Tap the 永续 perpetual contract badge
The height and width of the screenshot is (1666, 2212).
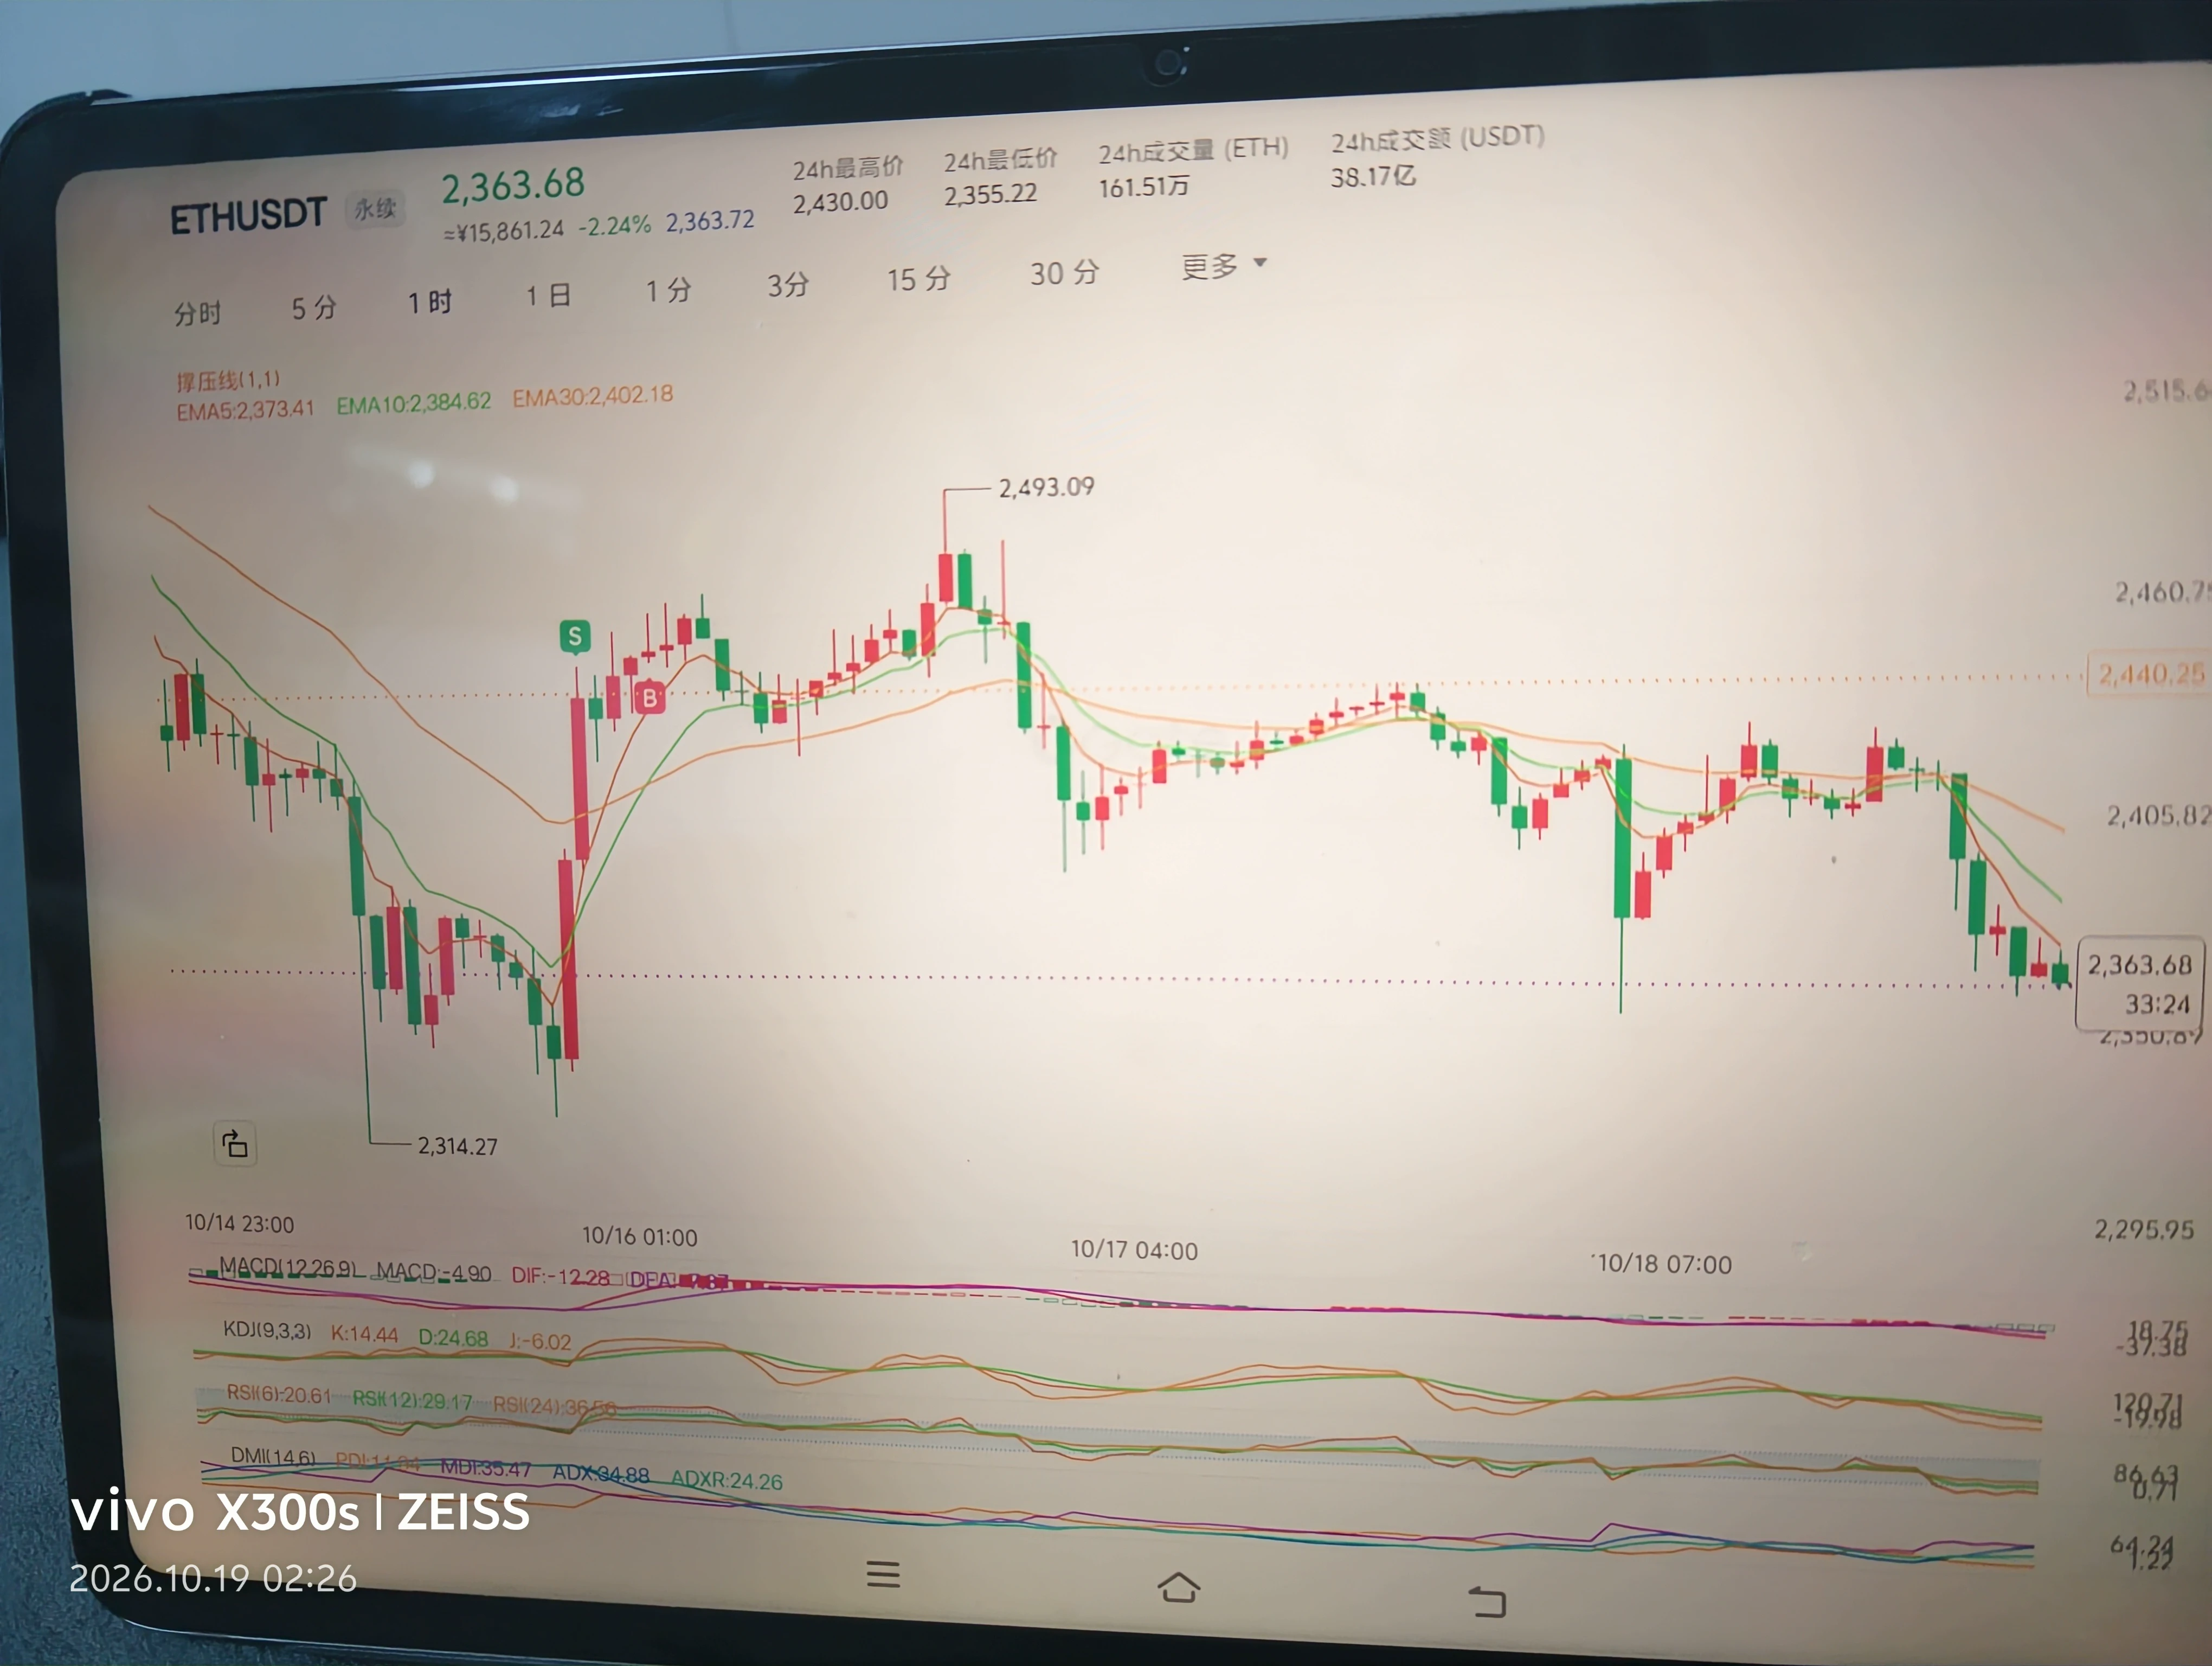pyautogui.click(x=375, y=209)
